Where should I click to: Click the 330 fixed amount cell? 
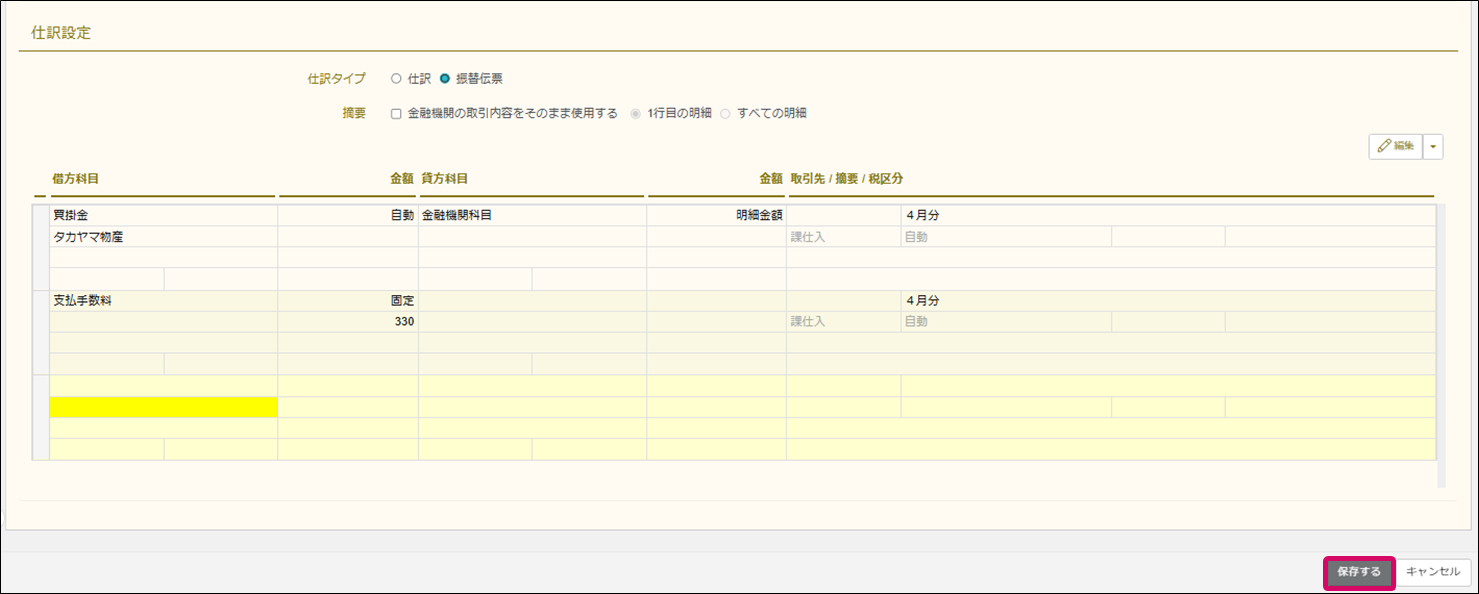click(x=347, y=322)
